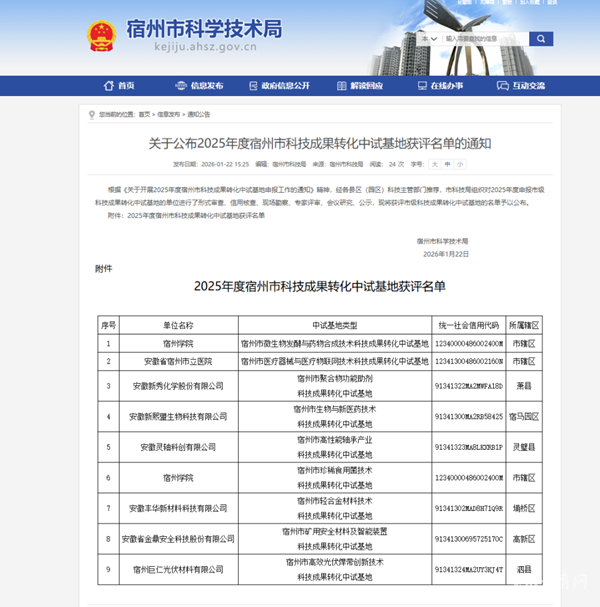This screenshot has width=600, height=607.
Task: Click the search magnifier button
Action: tap(540, 39)
